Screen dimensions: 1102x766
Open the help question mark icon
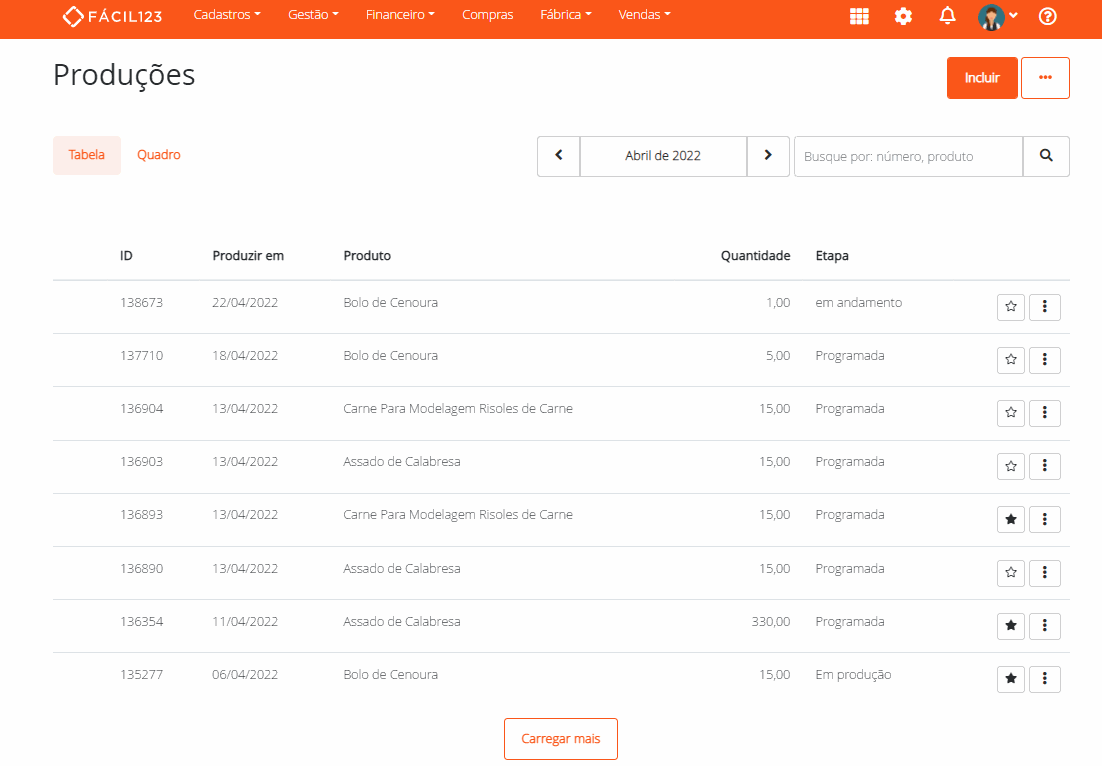[1047, 16]
